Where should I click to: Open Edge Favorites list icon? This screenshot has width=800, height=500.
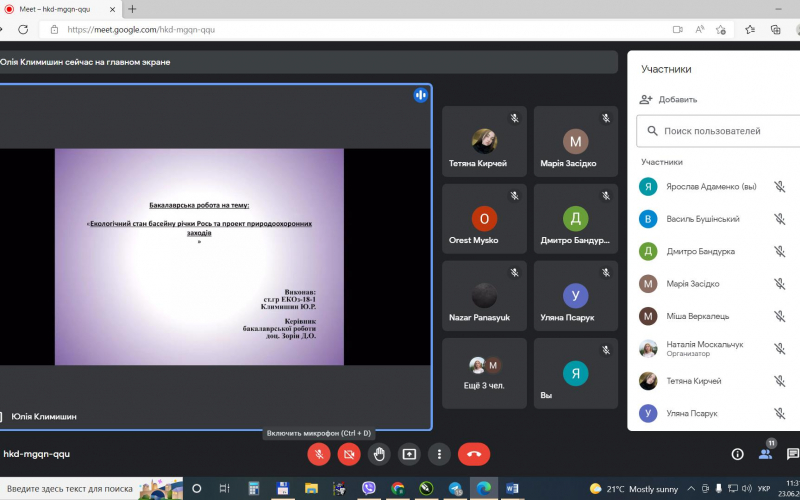pos(749,30)
